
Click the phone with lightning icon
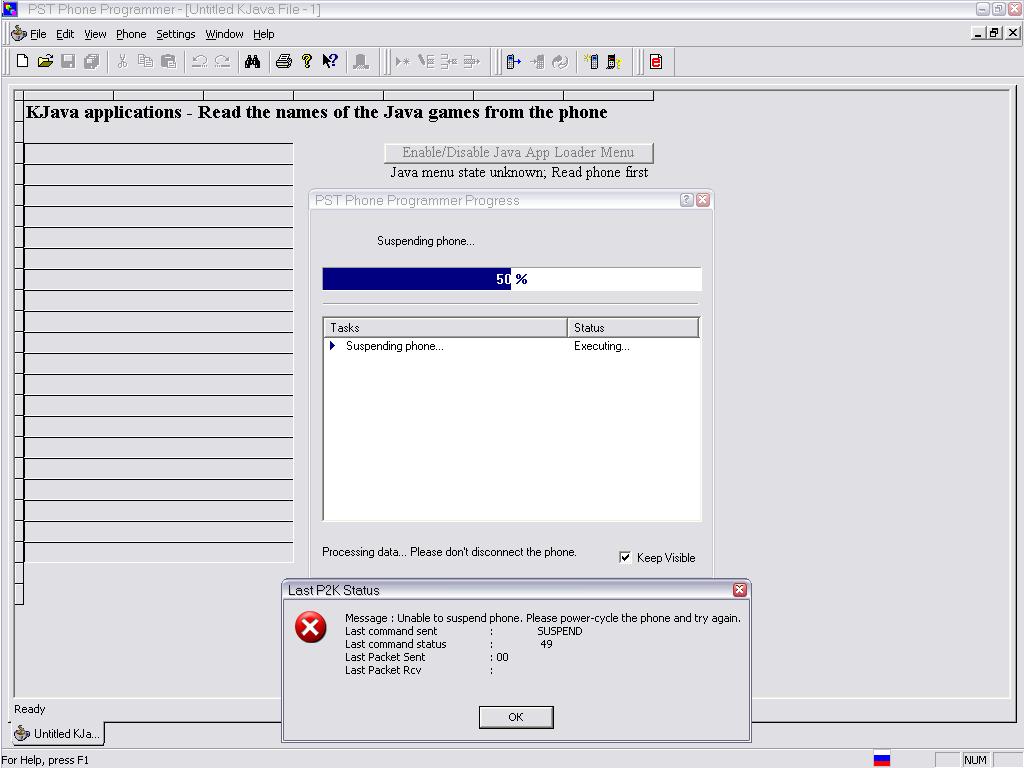pyautogui.click(x=614, y=61)
